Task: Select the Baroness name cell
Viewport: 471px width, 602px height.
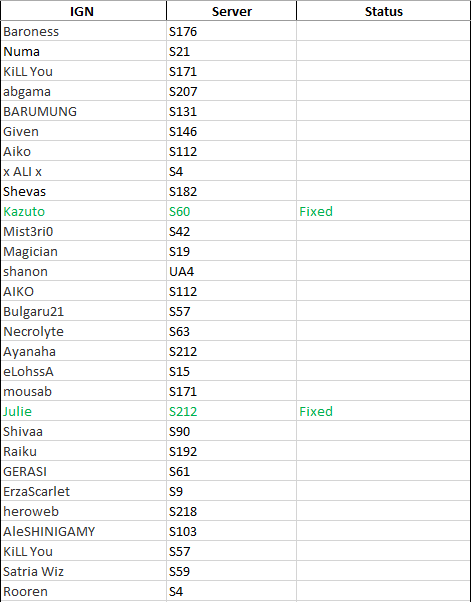Action: pos(83,31)
